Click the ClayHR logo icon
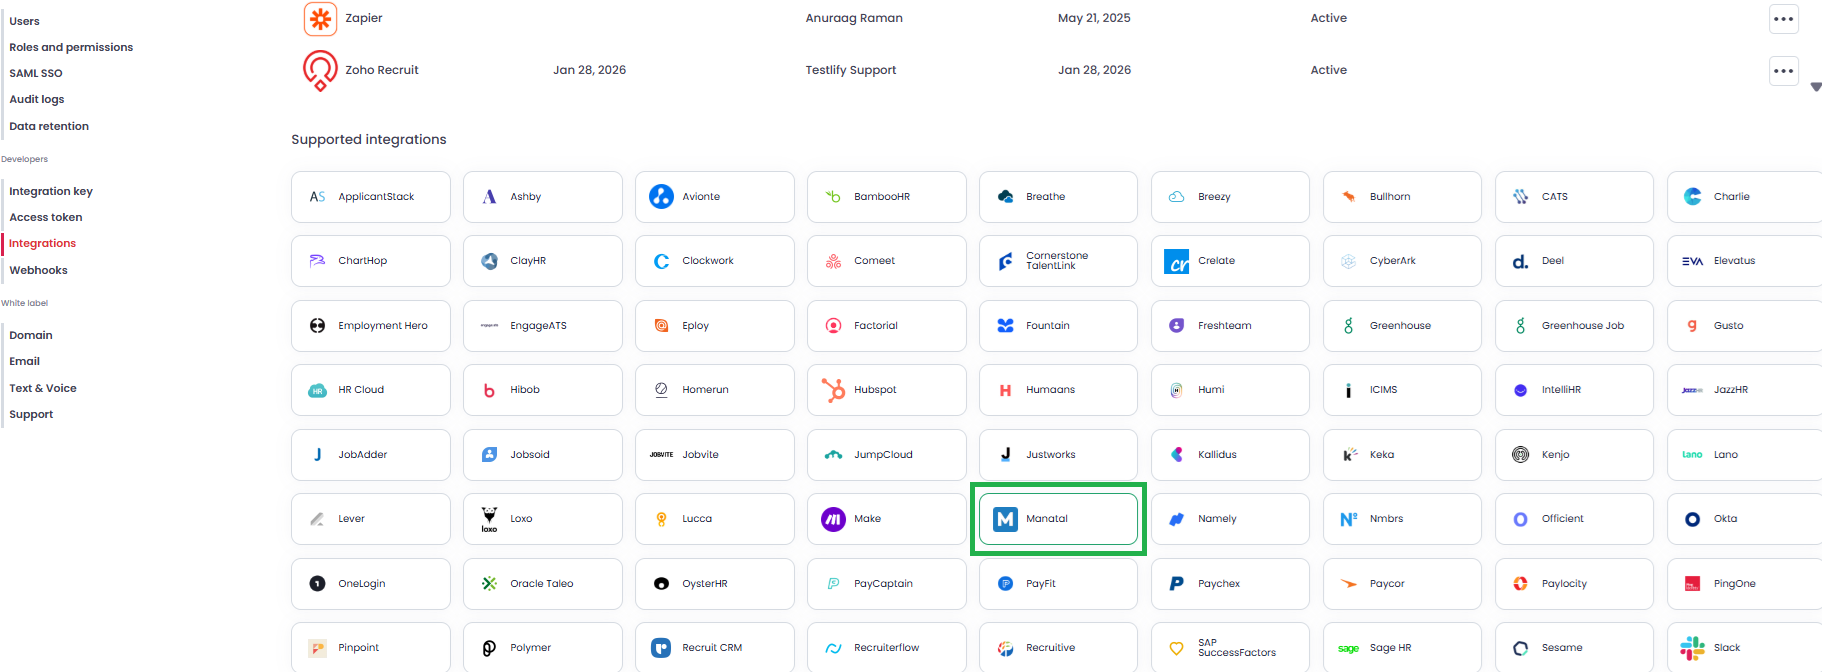The width and height of the screenshot is (1822, 672). click(x=489, y=261)
